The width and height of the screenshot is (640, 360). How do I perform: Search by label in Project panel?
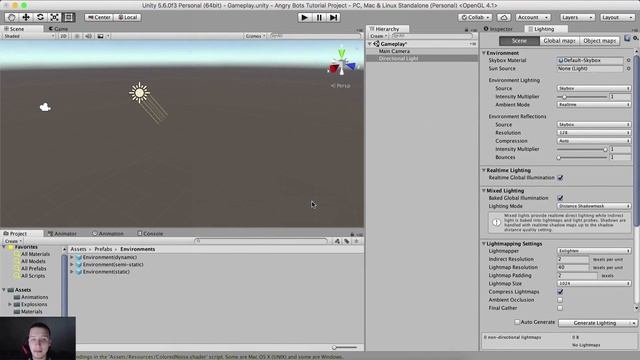point(347,241)
